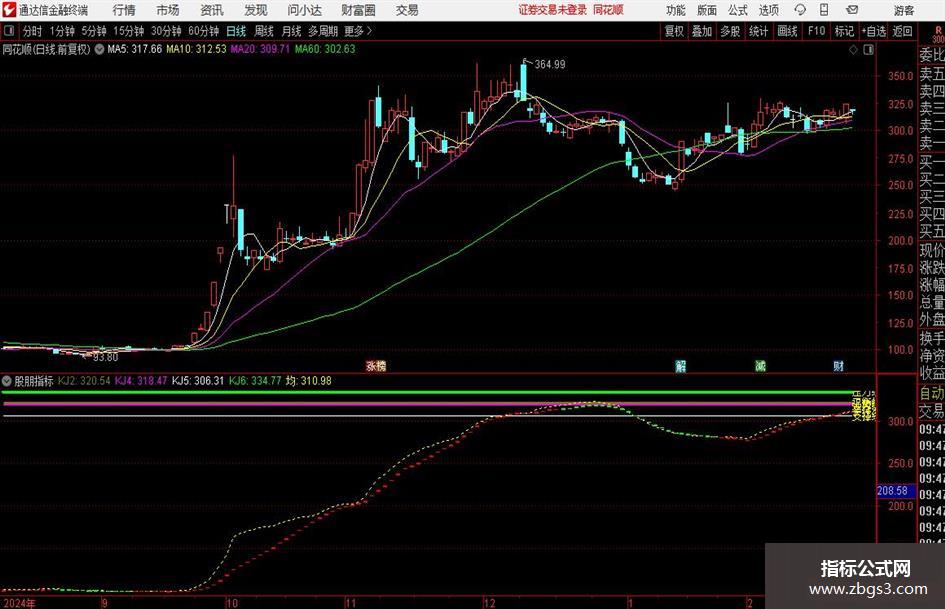Click the MA20: 309.71 value

point(260,49)
